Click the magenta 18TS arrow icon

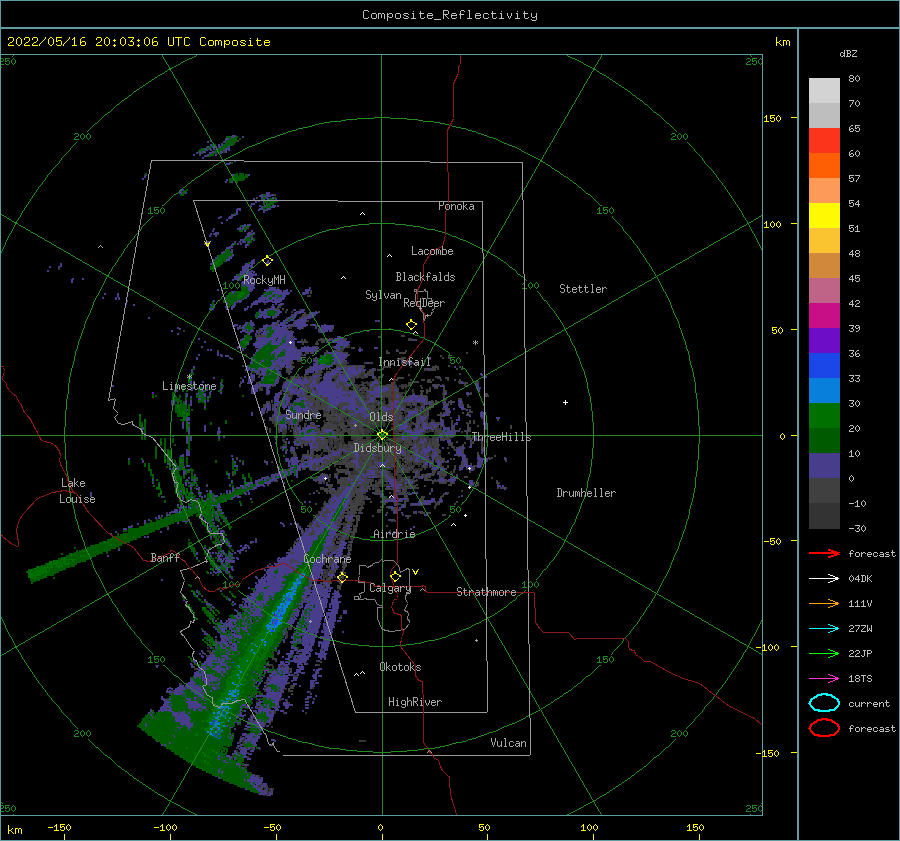(824, 679)
